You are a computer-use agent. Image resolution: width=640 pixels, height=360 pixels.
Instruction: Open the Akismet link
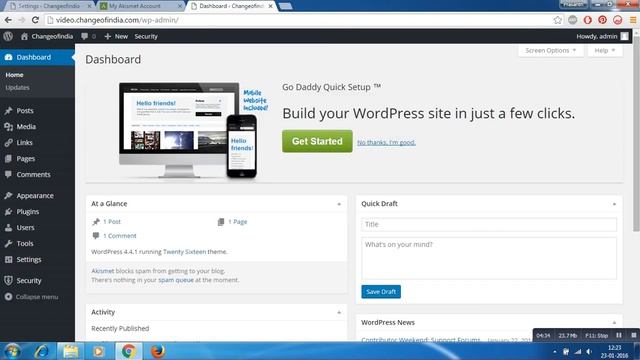point(102,271)
